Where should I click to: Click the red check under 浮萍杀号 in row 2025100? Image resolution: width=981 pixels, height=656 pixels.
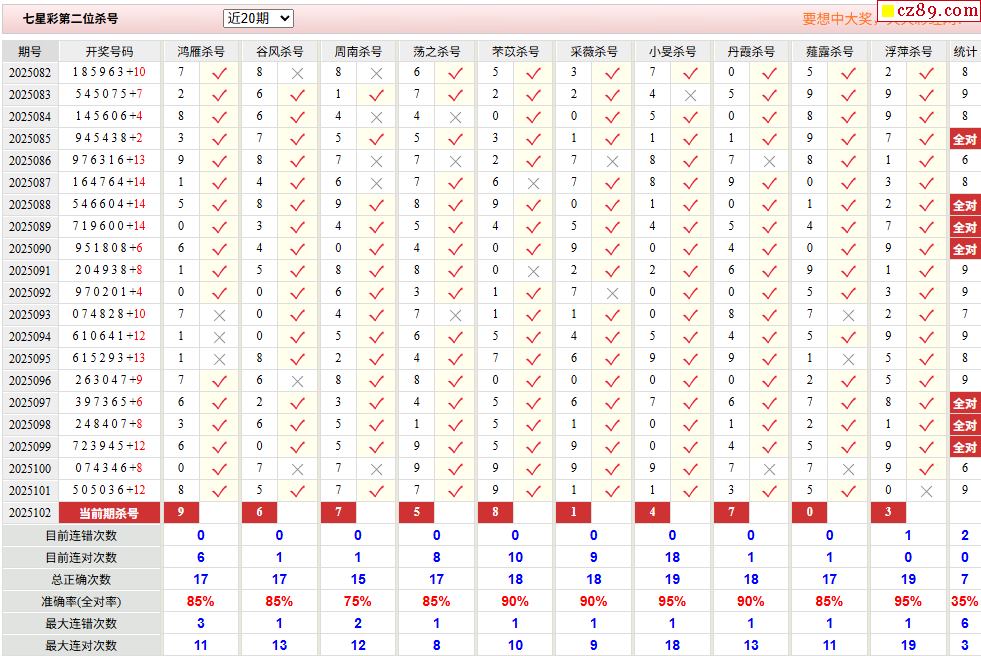[927, 470]
